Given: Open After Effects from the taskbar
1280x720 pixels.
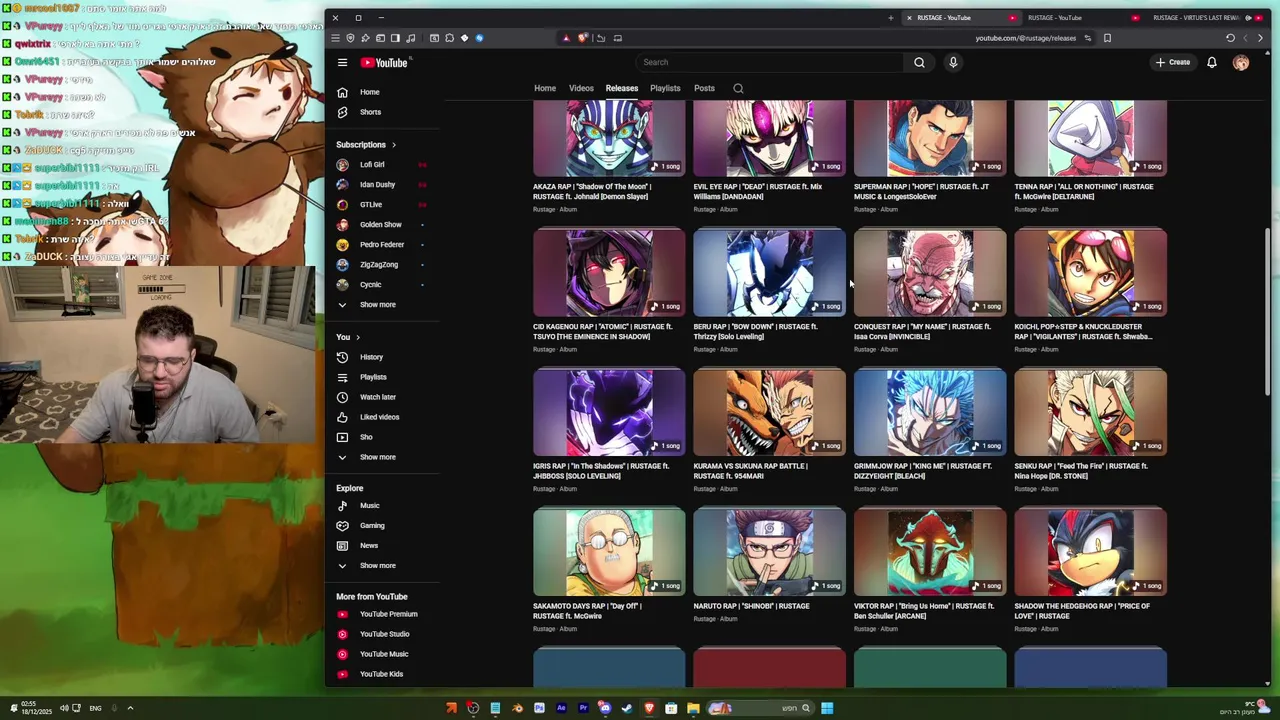Looking at the screenshot, I should click(x=561, y=708).
